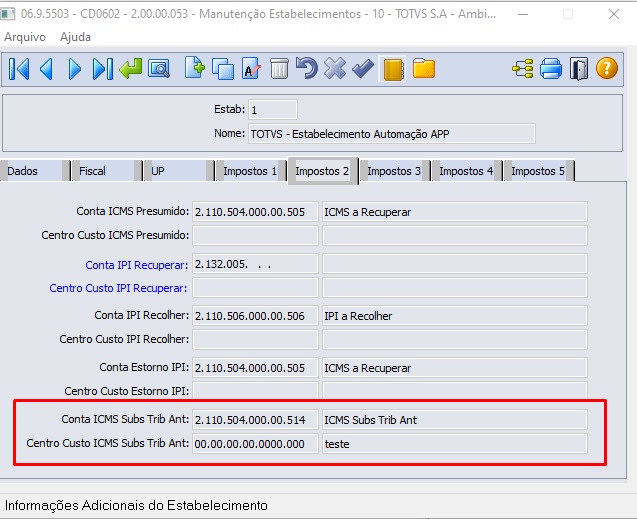Switch to the Dados tab
Image resolution: width=637 pixels, height=519 pixels.
(x=35, y=171)
